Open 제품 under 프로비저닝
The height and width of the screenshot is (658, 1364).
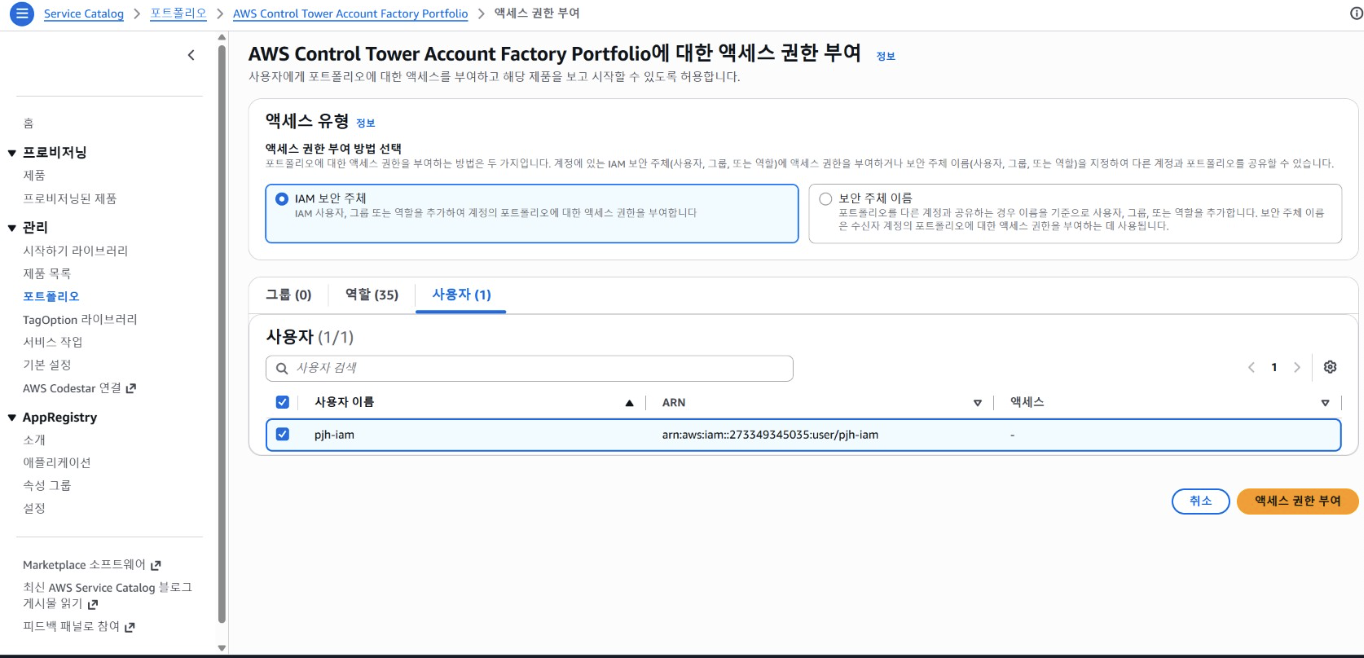tap(34, 175)
